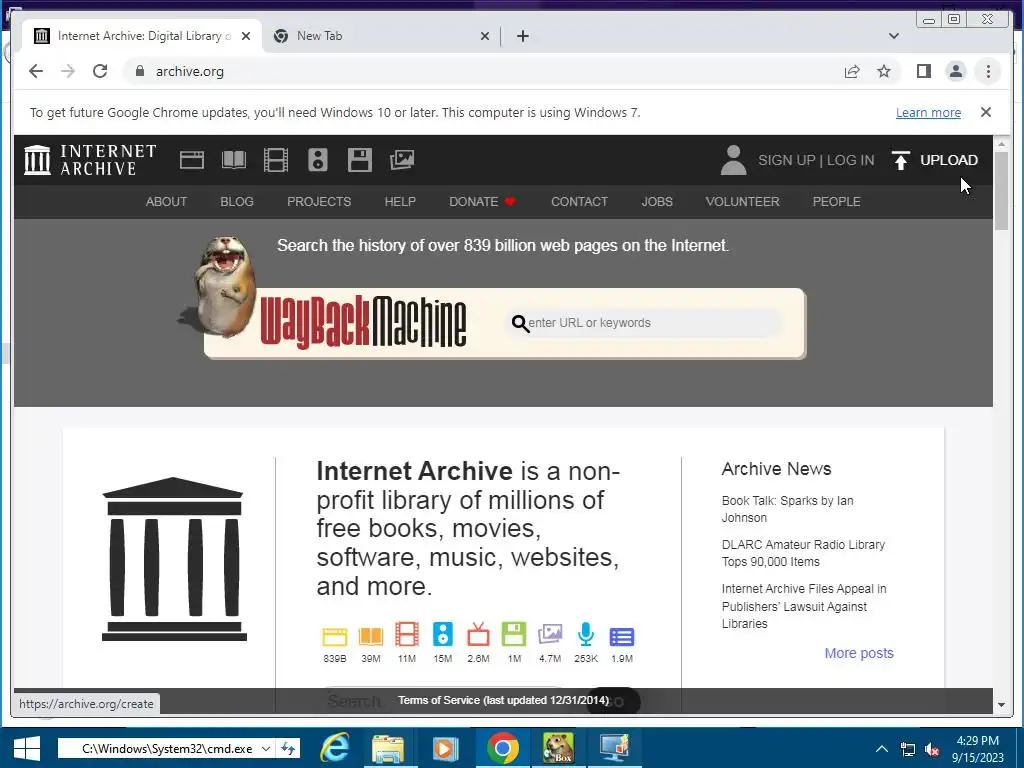Click the browser back arrow

tap(36, 71)
